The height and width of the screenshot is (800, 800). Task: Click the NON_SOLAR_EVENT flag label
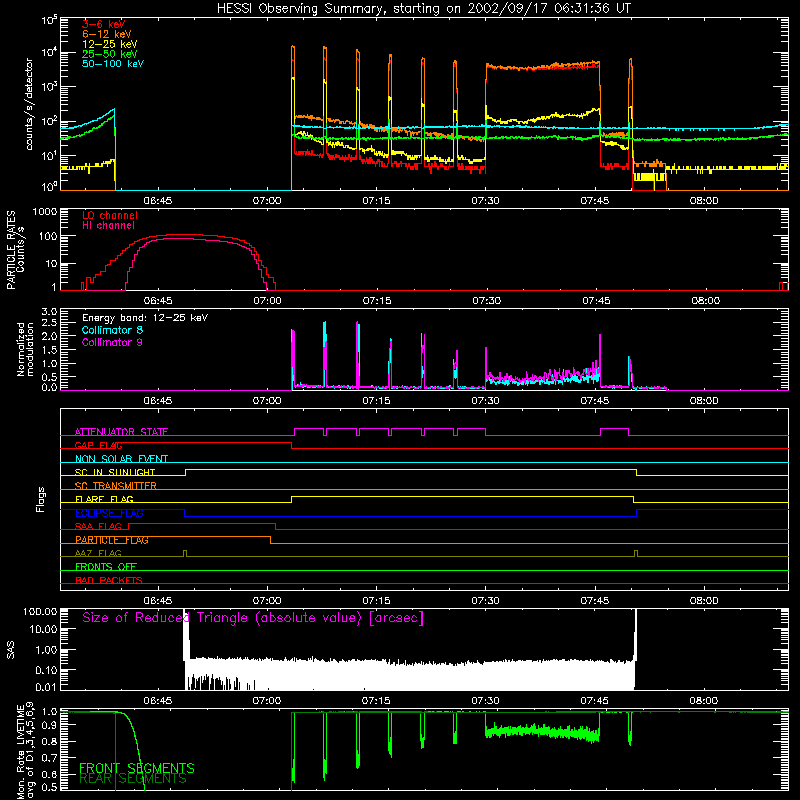click(x=121, y=459)
